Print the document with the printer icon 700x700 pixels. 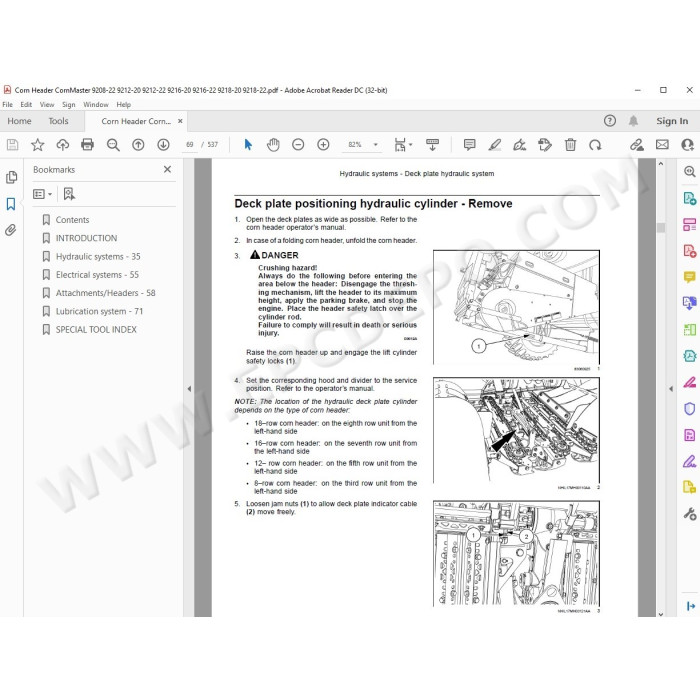tap(88, 145)
